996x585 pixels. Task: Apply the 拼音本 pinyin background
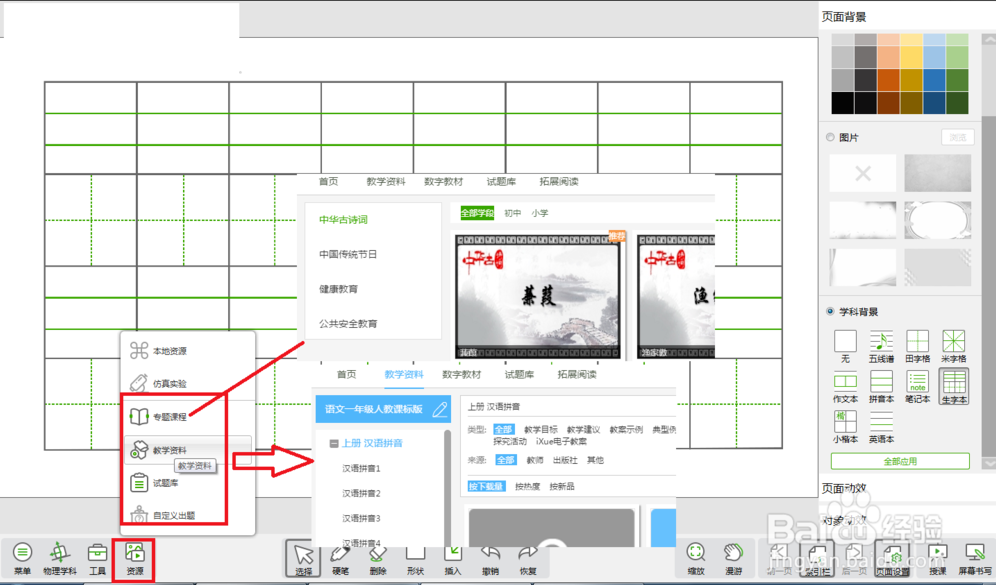click(882, 387)
